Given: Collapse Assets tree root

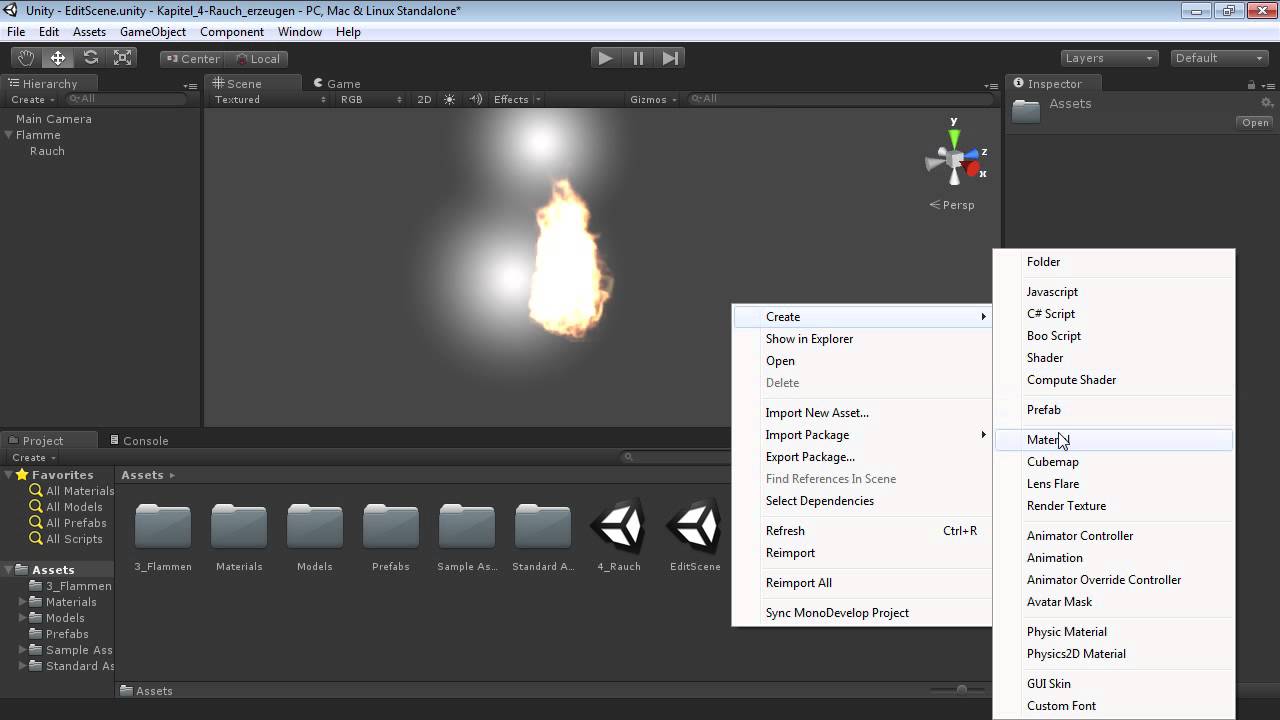Looking at the screenshot, I should click(8, 570).
